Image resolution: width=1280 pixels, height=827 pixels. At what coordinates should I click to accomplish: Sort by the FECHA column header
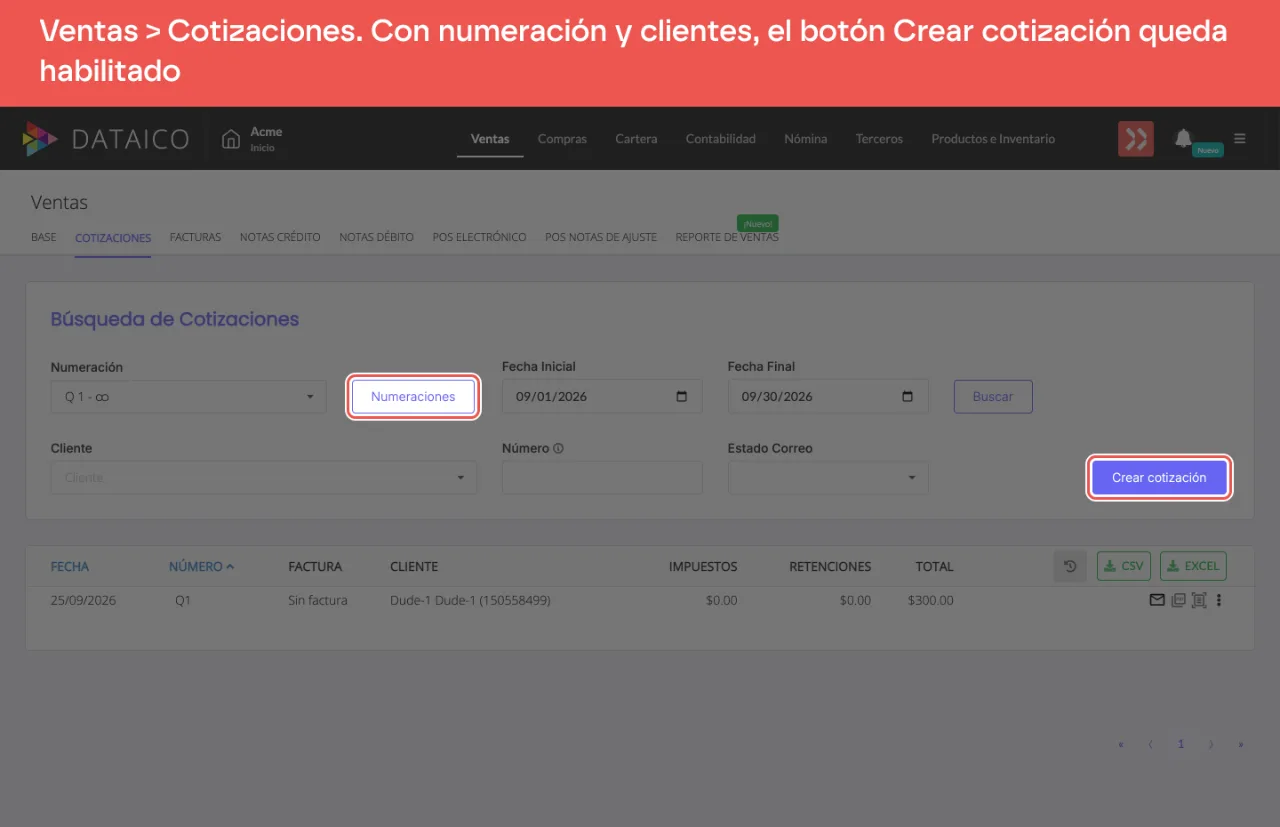(70, 566)
